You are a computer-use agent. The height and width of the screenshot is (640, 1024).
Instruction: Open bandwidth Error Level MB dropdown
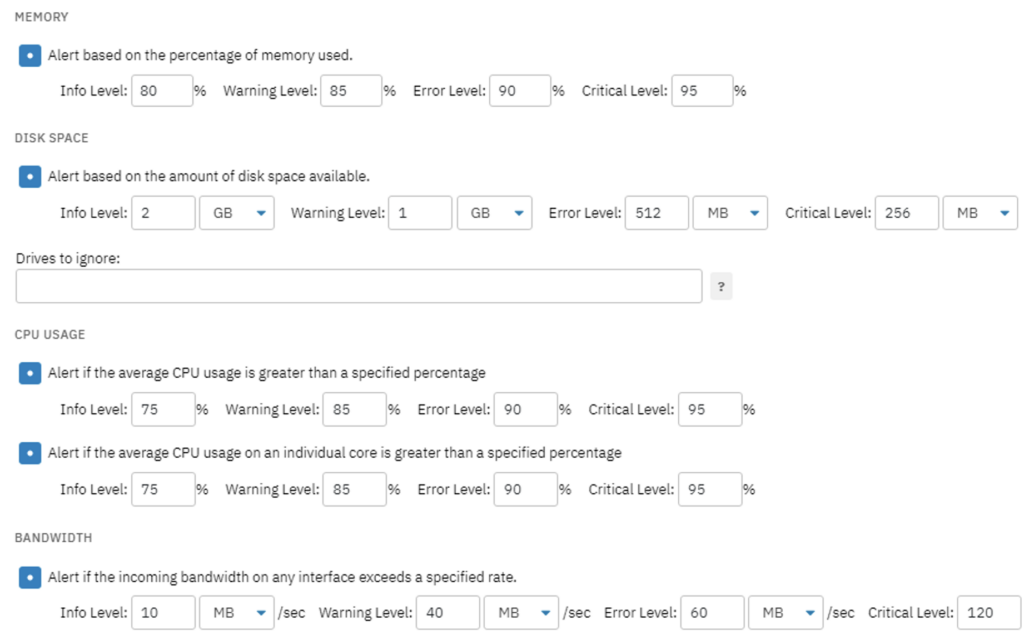pyautogui.click(x=786, y=613)
